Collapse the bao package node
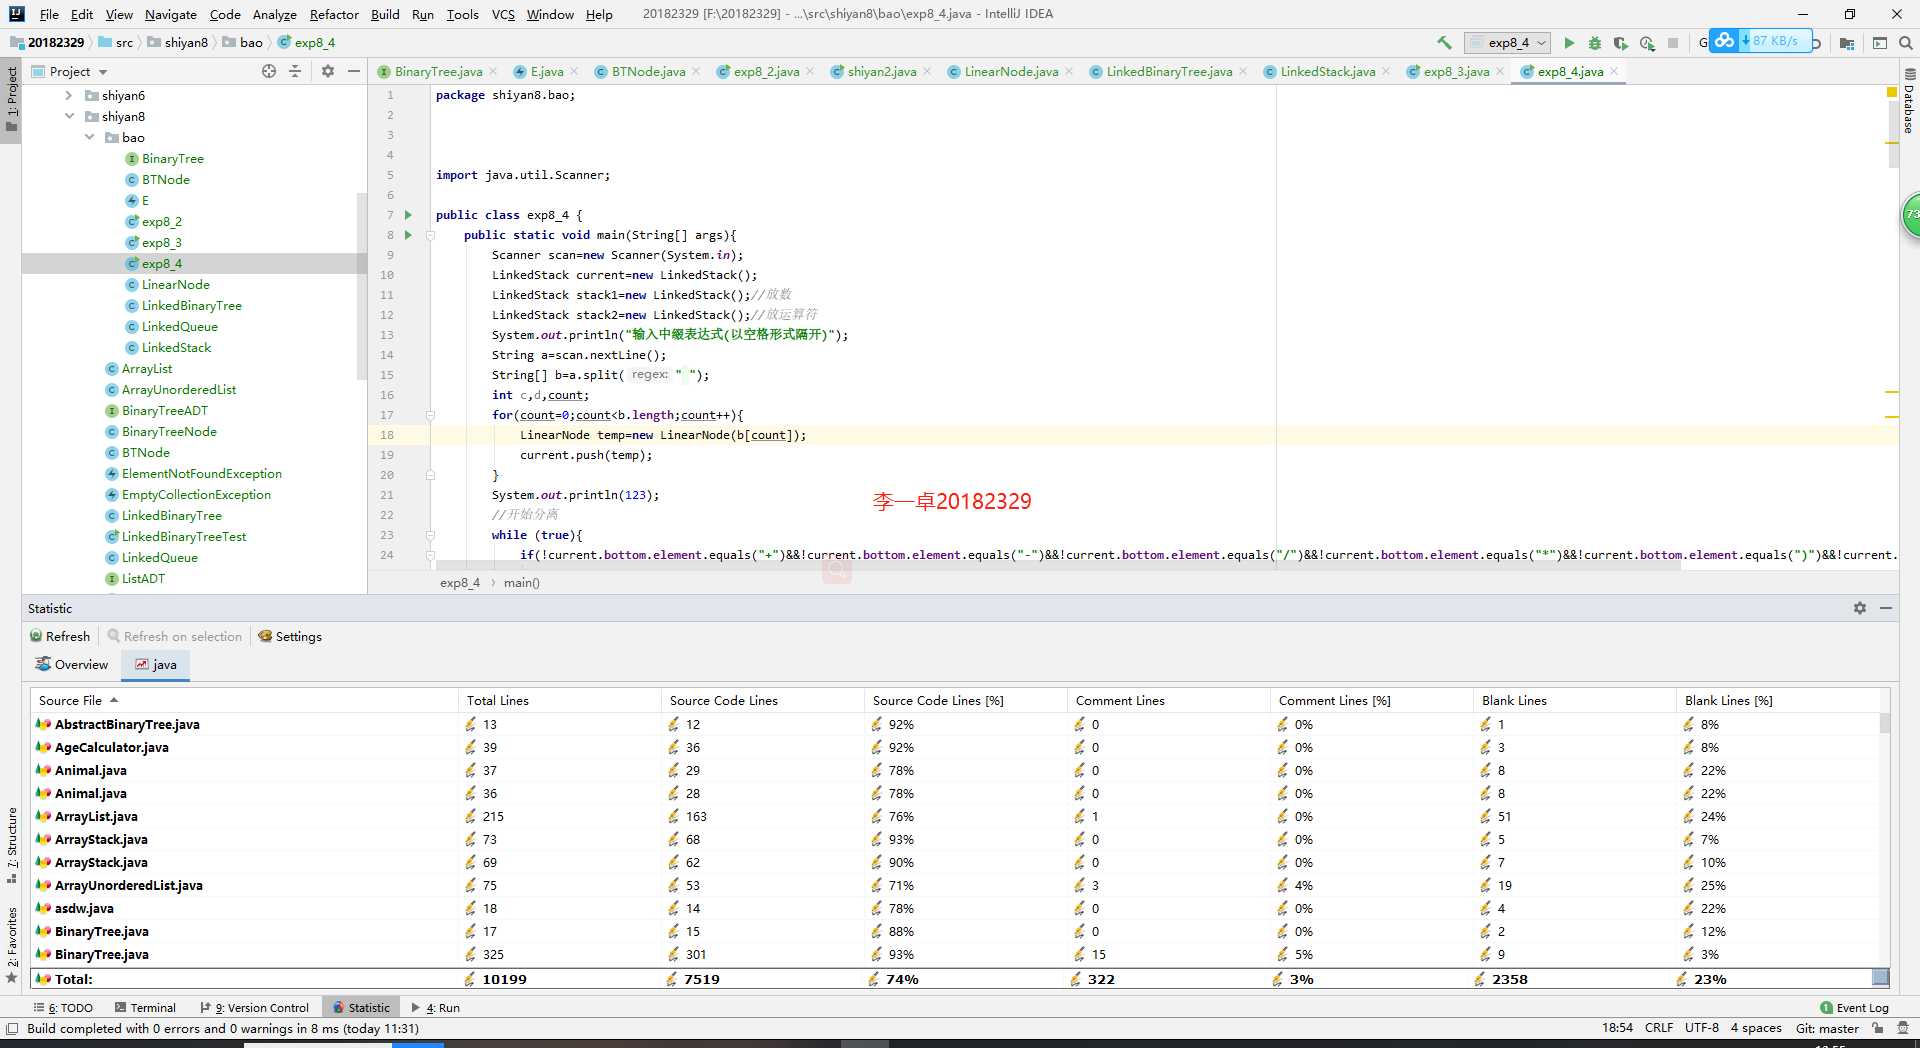 89,138
